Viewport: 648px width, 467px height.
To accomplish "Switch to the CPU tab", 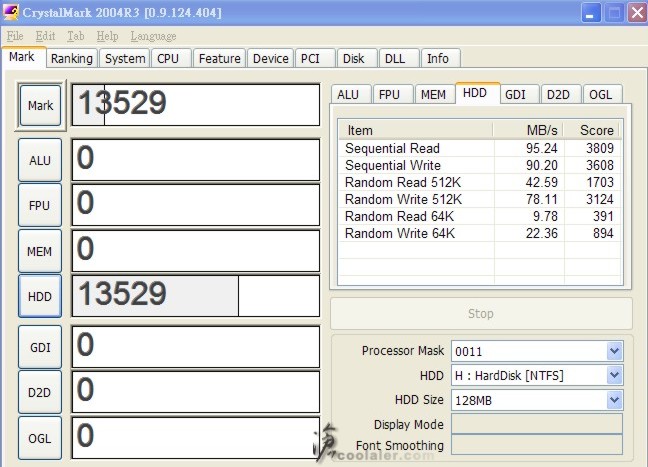I will [x=171, y=58].
